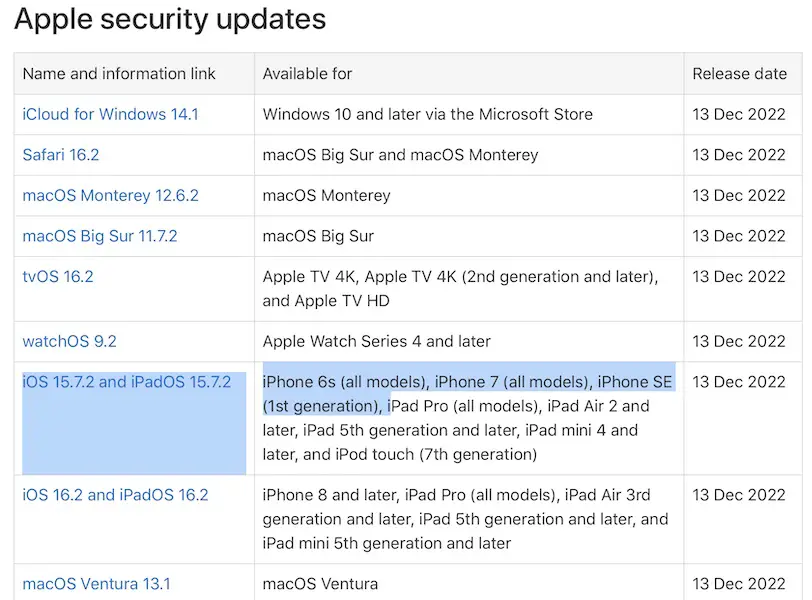
Task: Open the iOS 16.2 and iPadOS 16.2 link
Action: 115,495
